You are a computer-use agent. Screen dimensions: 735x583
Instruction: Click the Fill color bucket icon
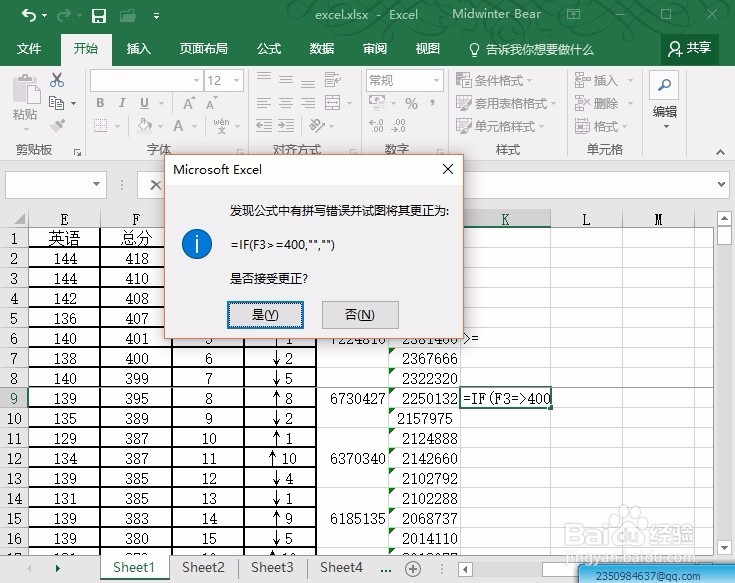click(144, 125)
